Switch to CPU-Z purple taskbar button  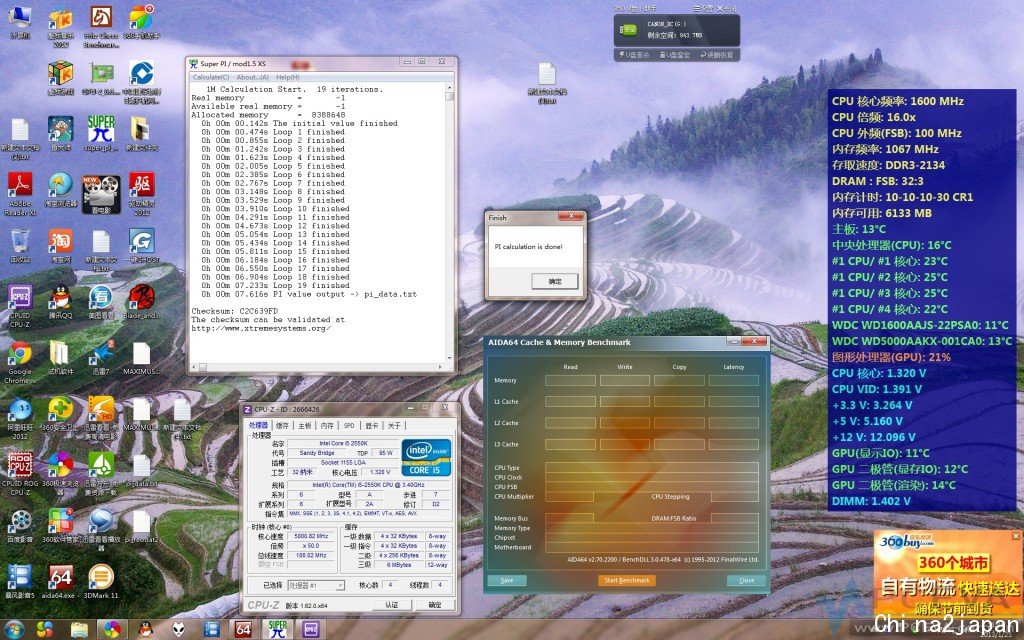tap(311, 629)
